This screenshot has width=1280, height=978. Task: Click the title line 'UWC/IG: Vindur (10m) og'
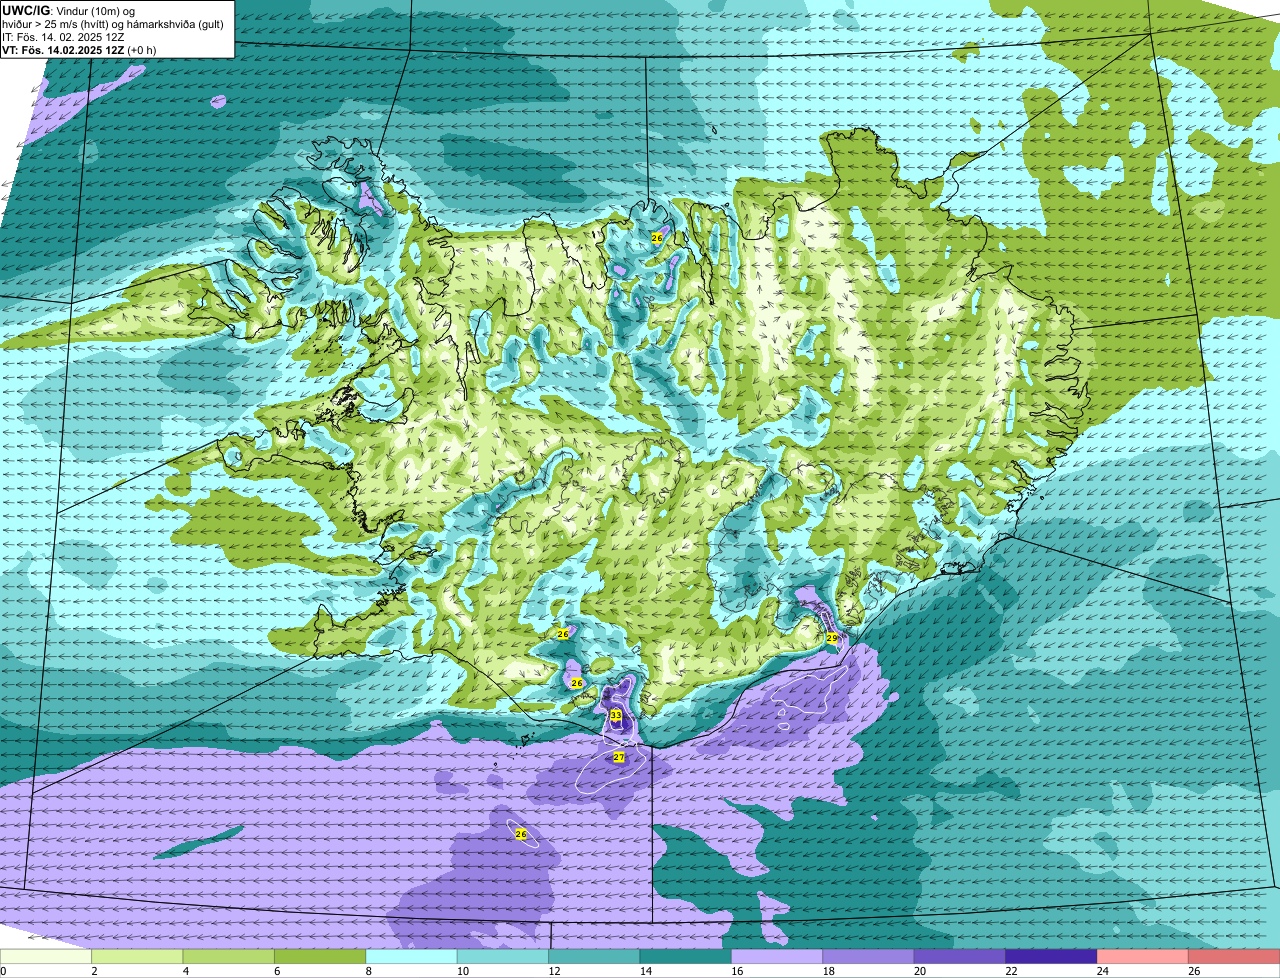pos(69,10)
